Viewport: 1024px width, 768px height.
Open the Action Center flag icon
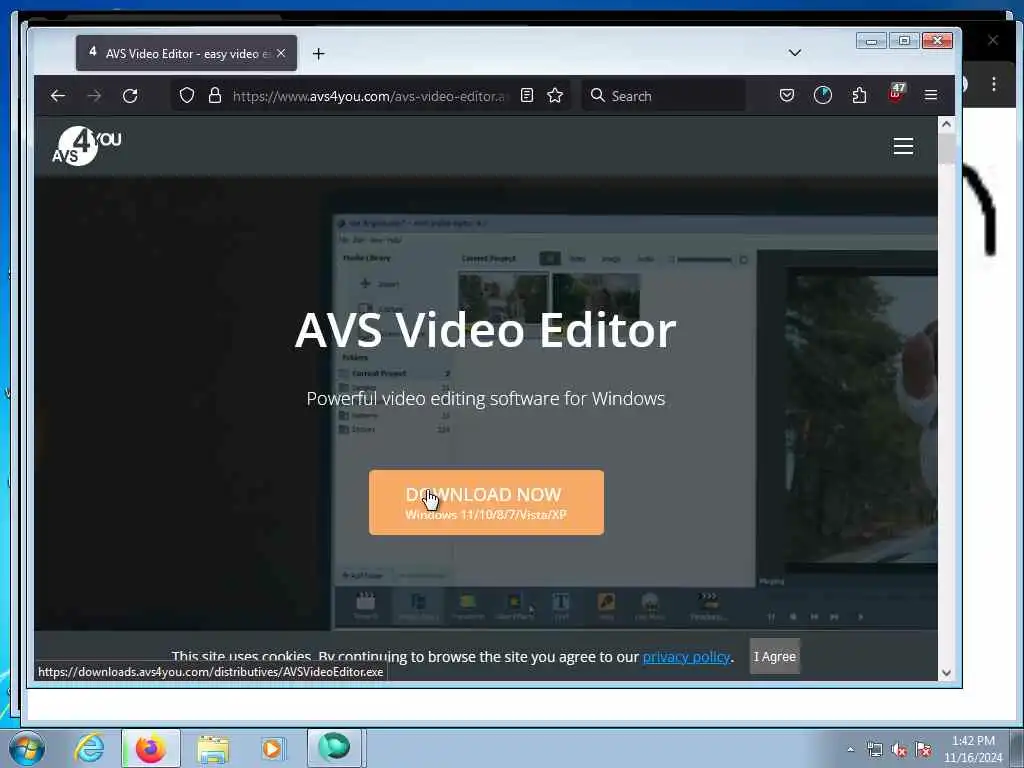923,749
